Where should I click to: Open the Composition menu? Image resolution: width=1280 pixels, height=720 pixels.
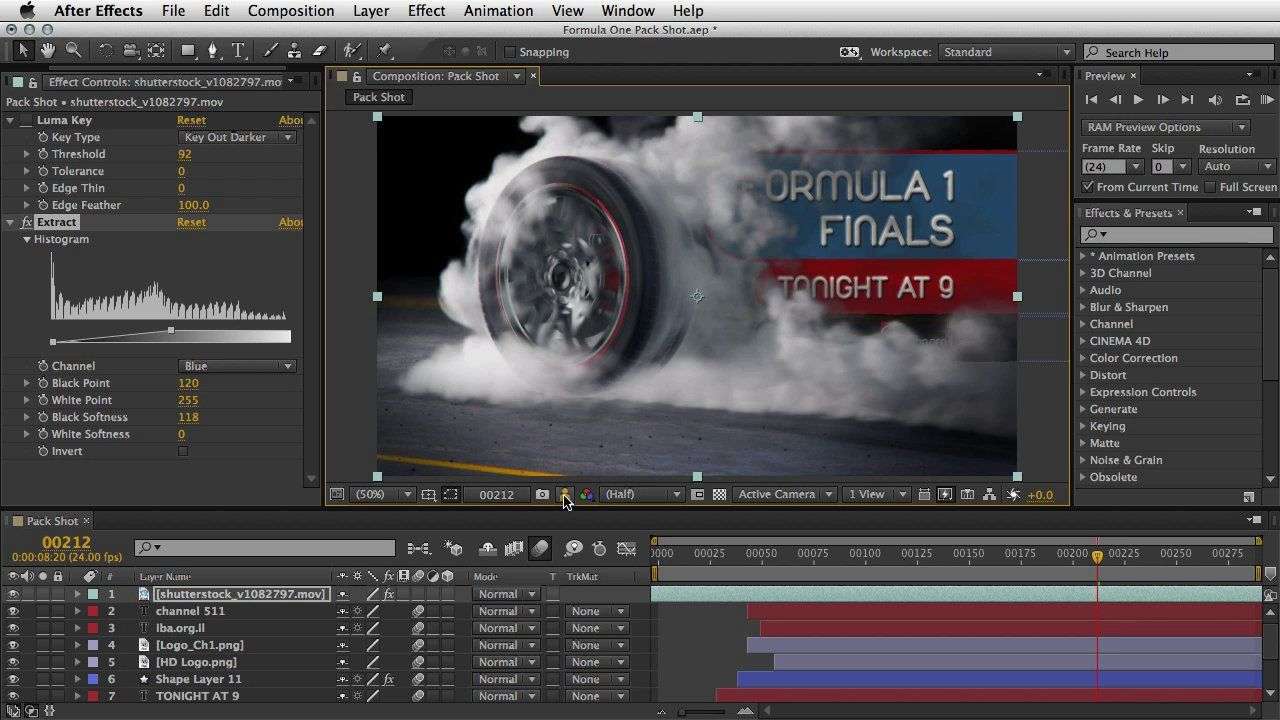[x=291, y=11]
